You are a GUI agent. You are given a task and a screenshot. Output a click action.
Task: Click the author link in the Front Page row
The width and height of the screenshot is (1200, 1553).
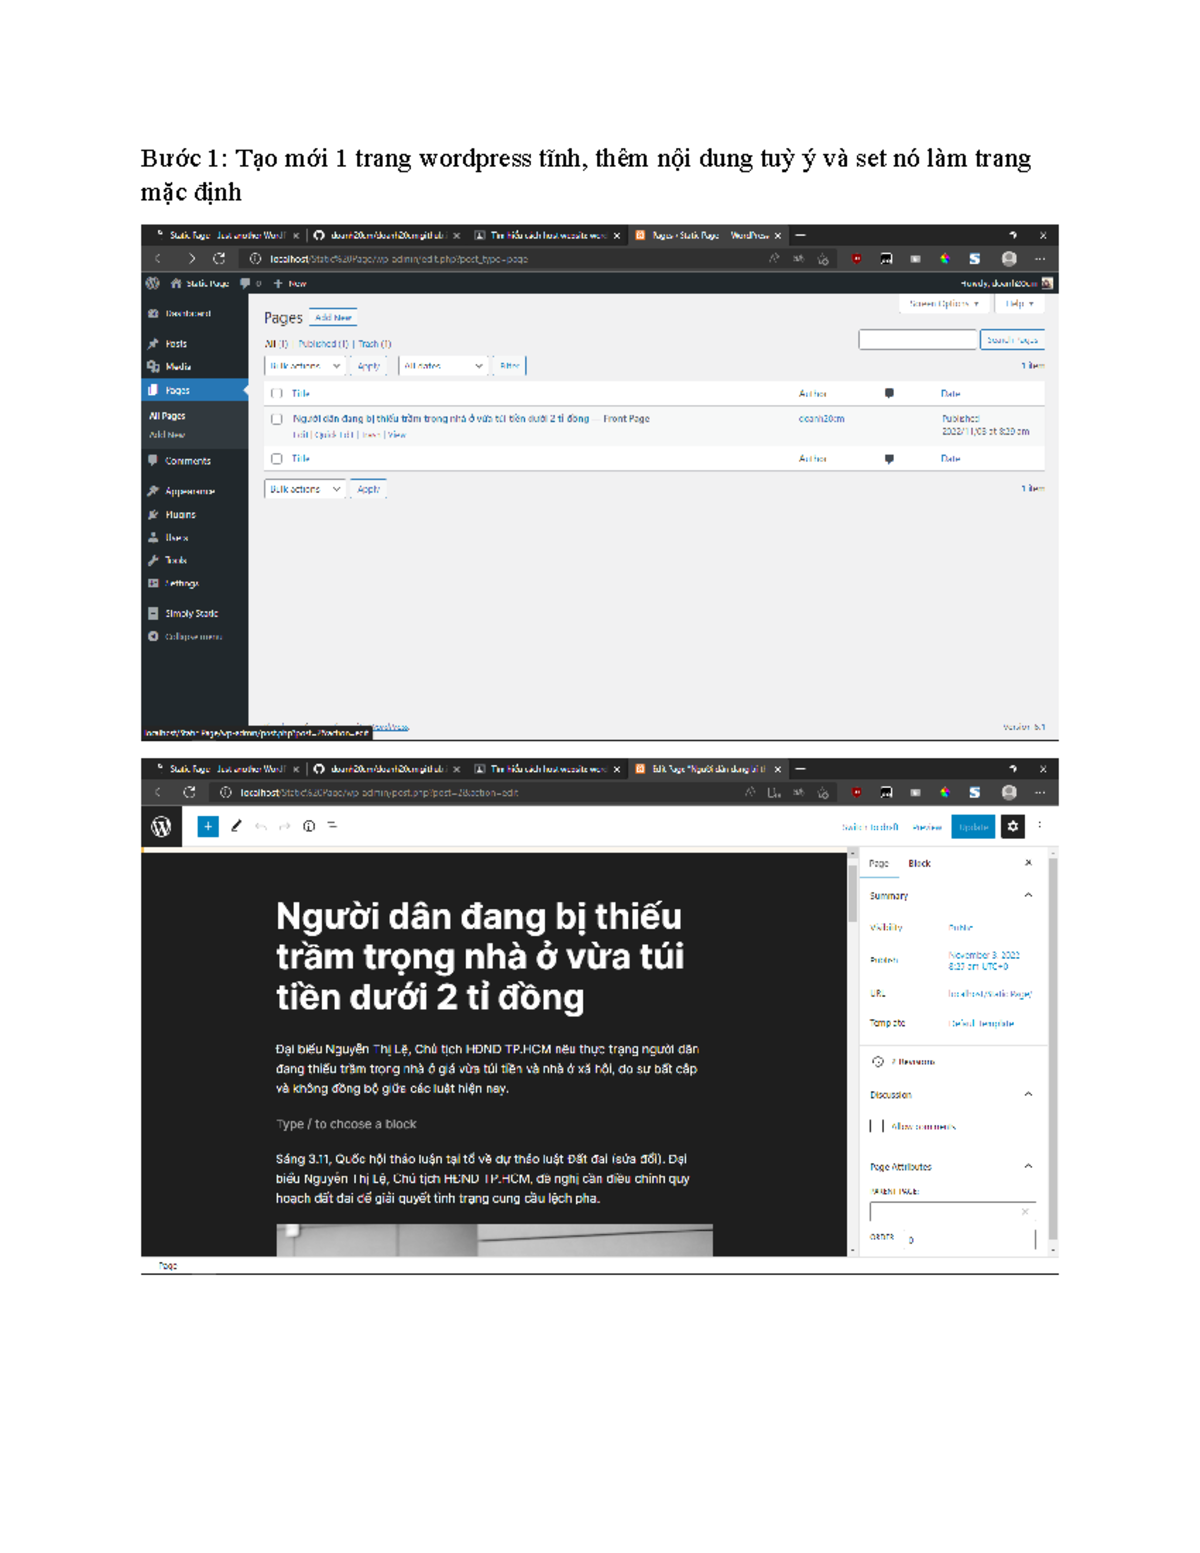click(x=822, y=419)
